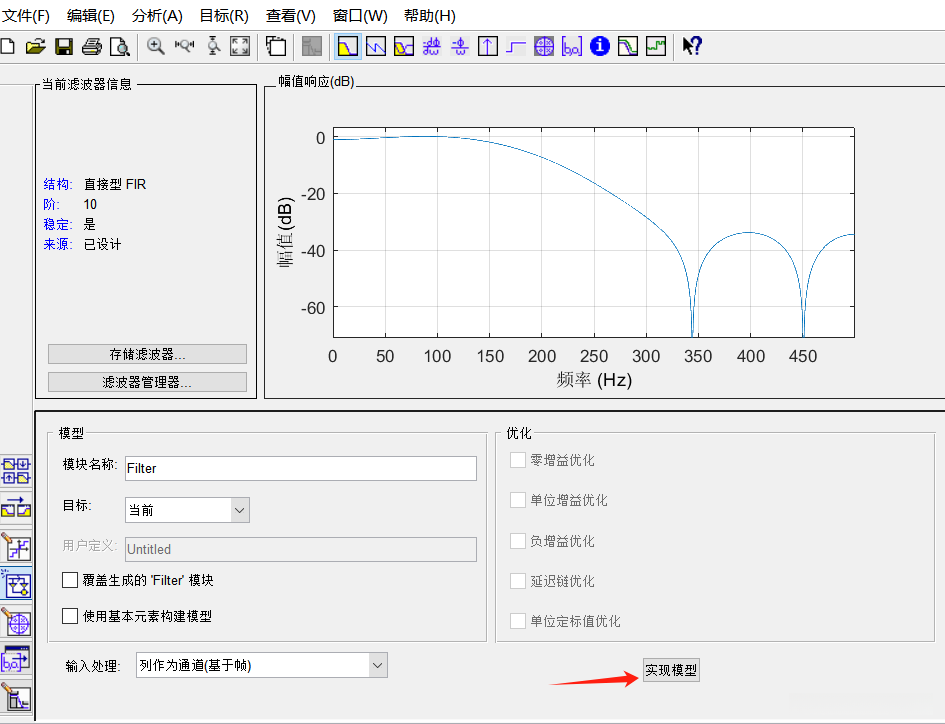Open the 帮助(H) menu
Image resolution: width=945 pixels, height=724 pixels.
[x=429, y=16]
